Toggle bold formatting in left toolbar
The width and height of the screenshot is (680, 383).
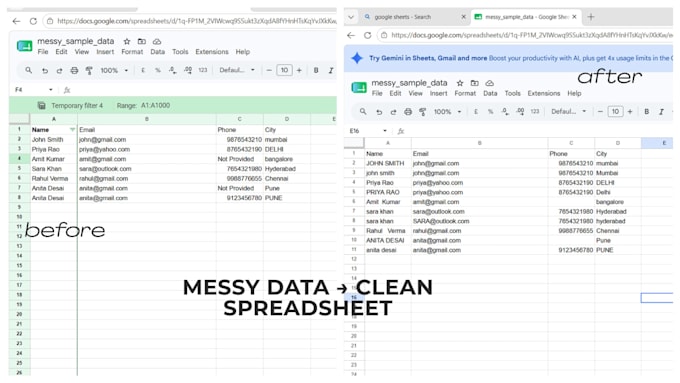316,70
